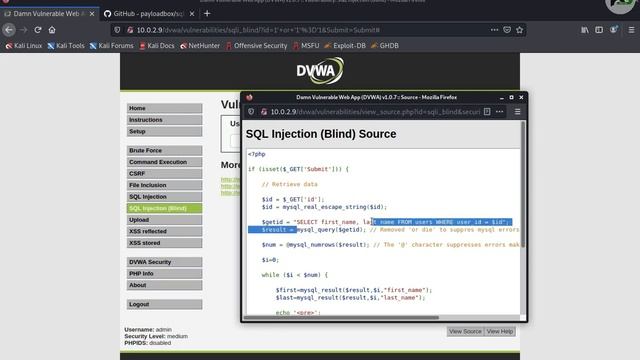This screenshot has width=640, height=360.
Task: Click horizontal scrollbar in Source popup
Action: pyautogui.click(x=341, y=317)
